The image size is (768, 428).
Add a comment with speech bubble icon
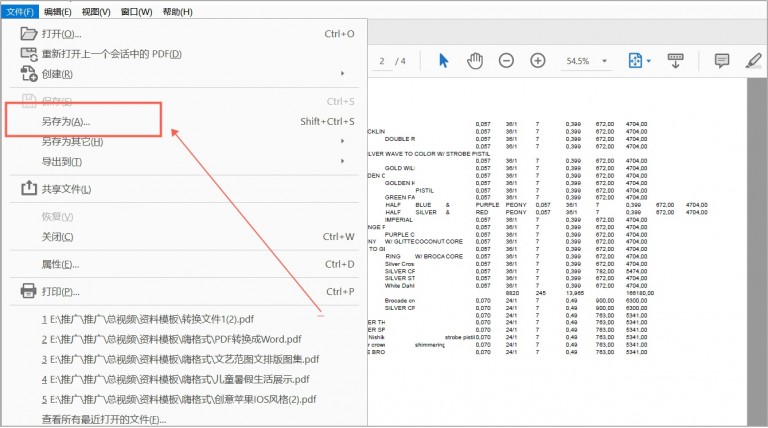[721, 61]
